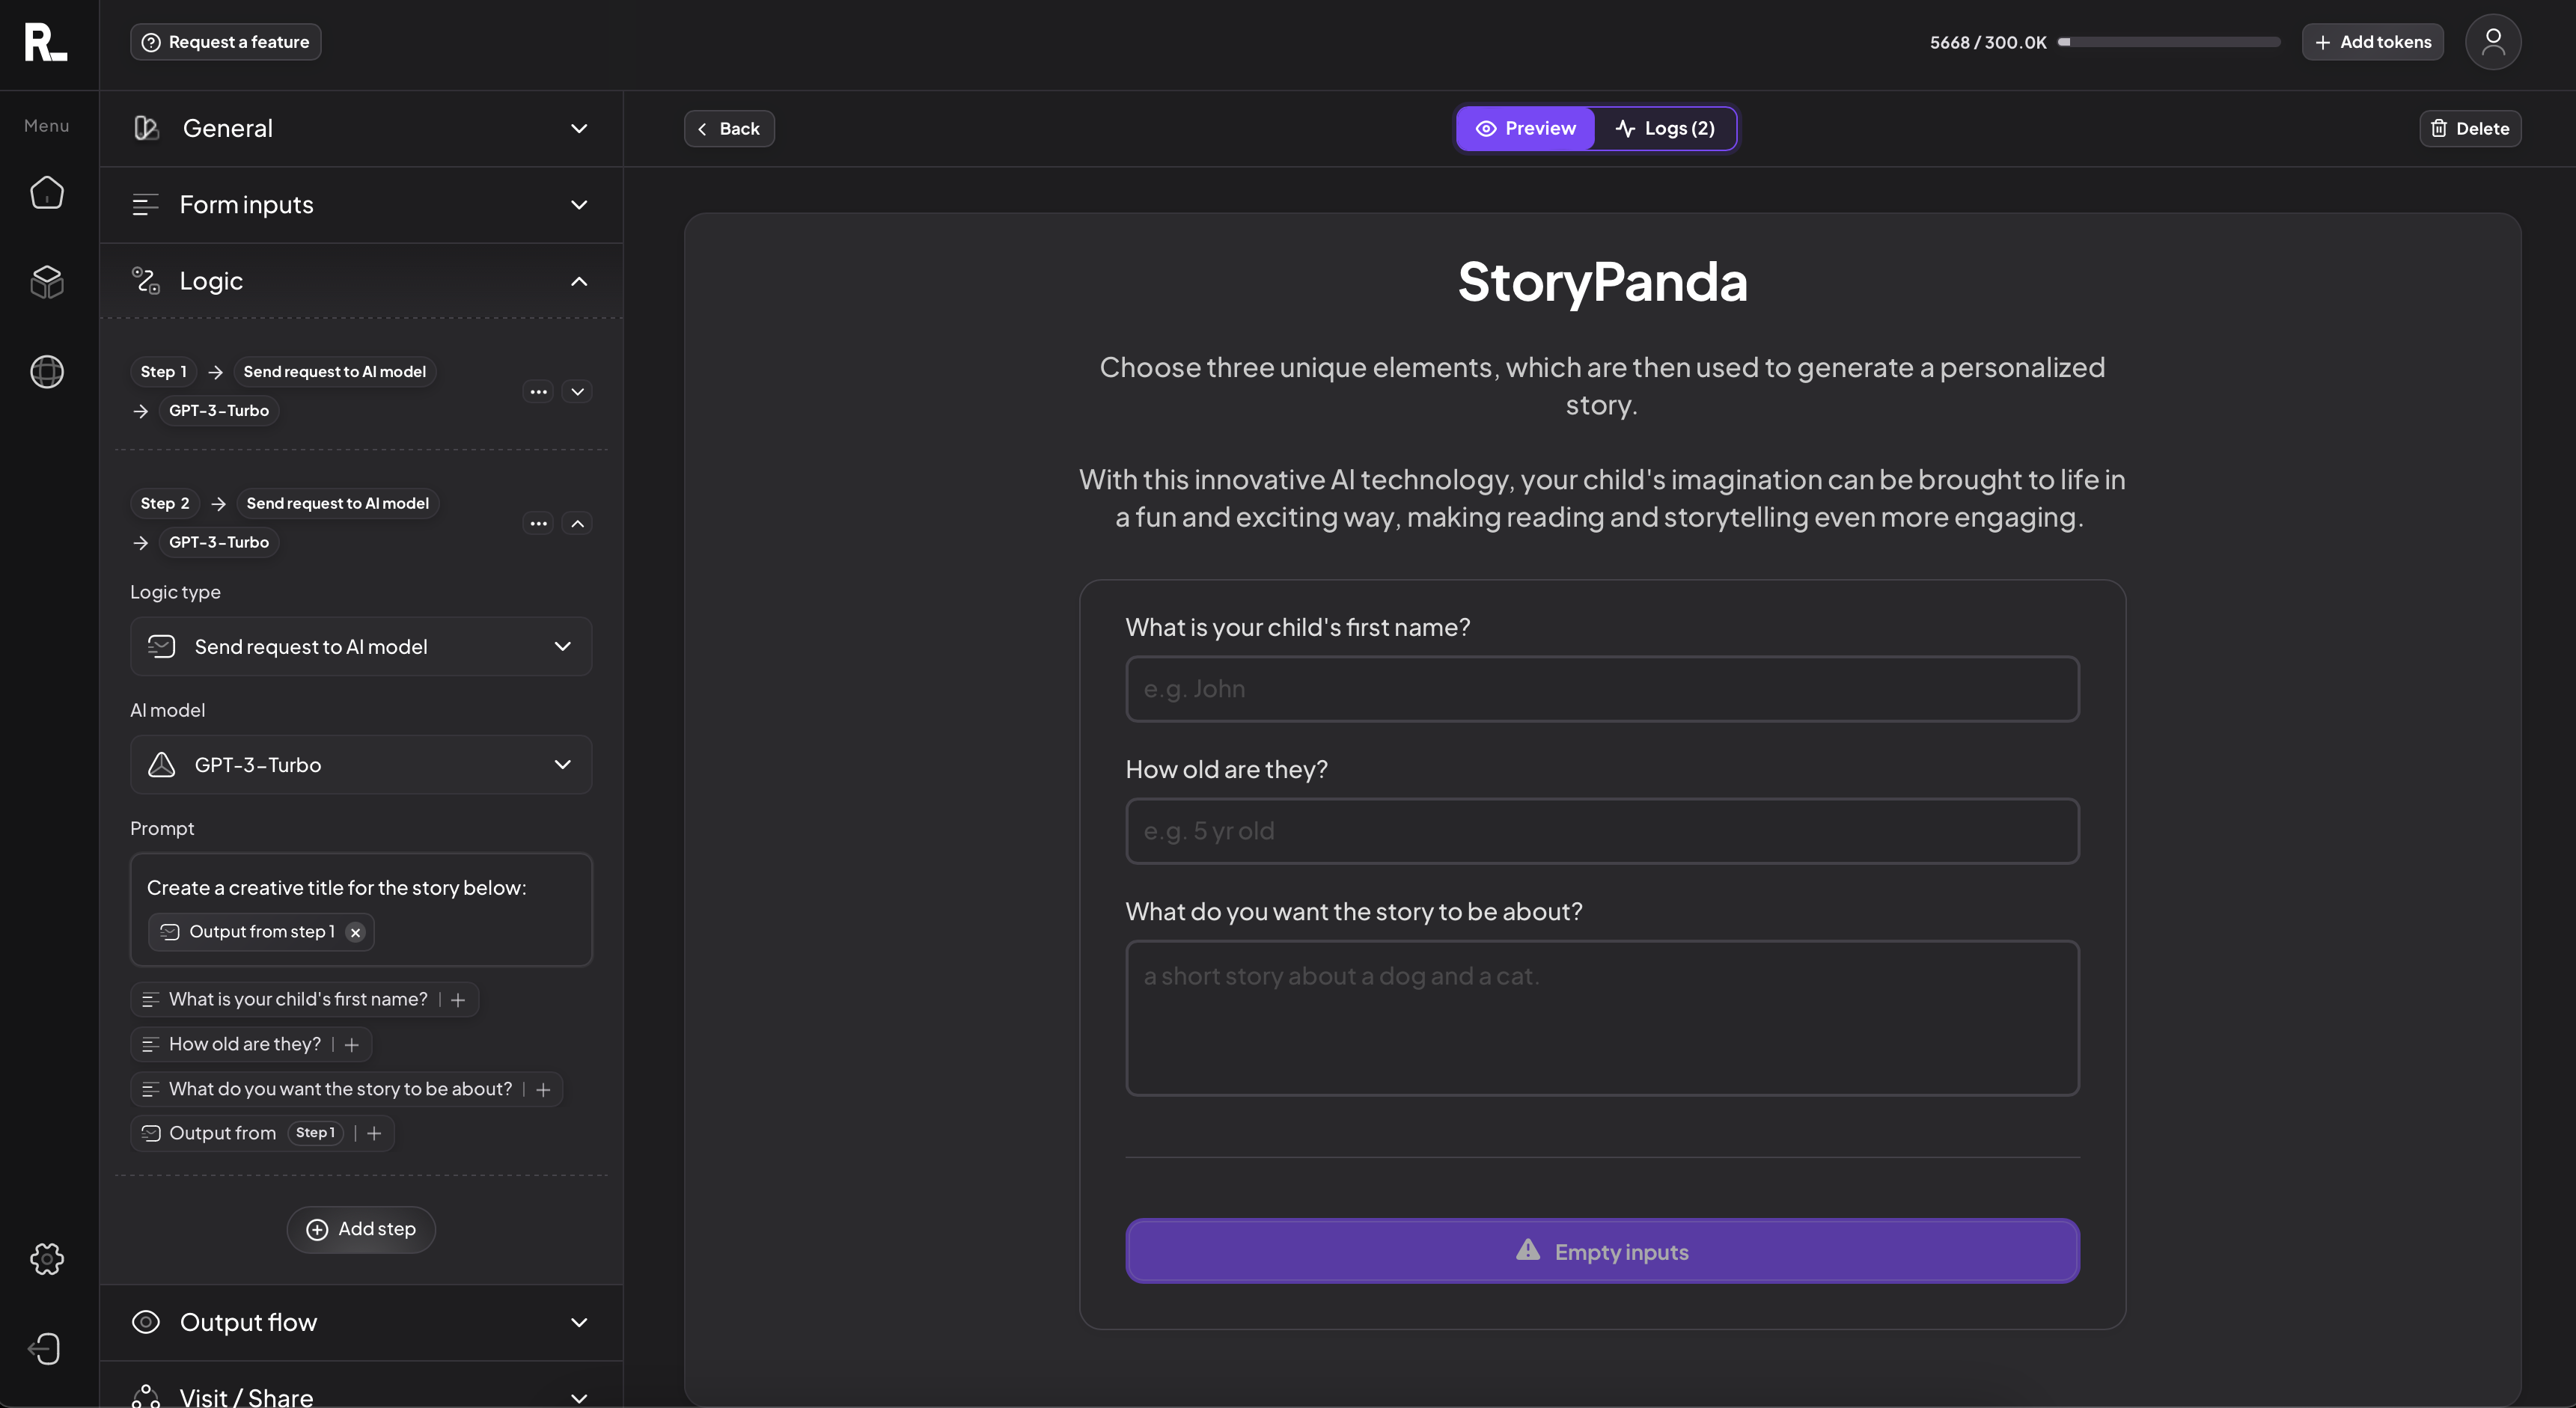Open the Home icon in sidebar

coord(47,192)
